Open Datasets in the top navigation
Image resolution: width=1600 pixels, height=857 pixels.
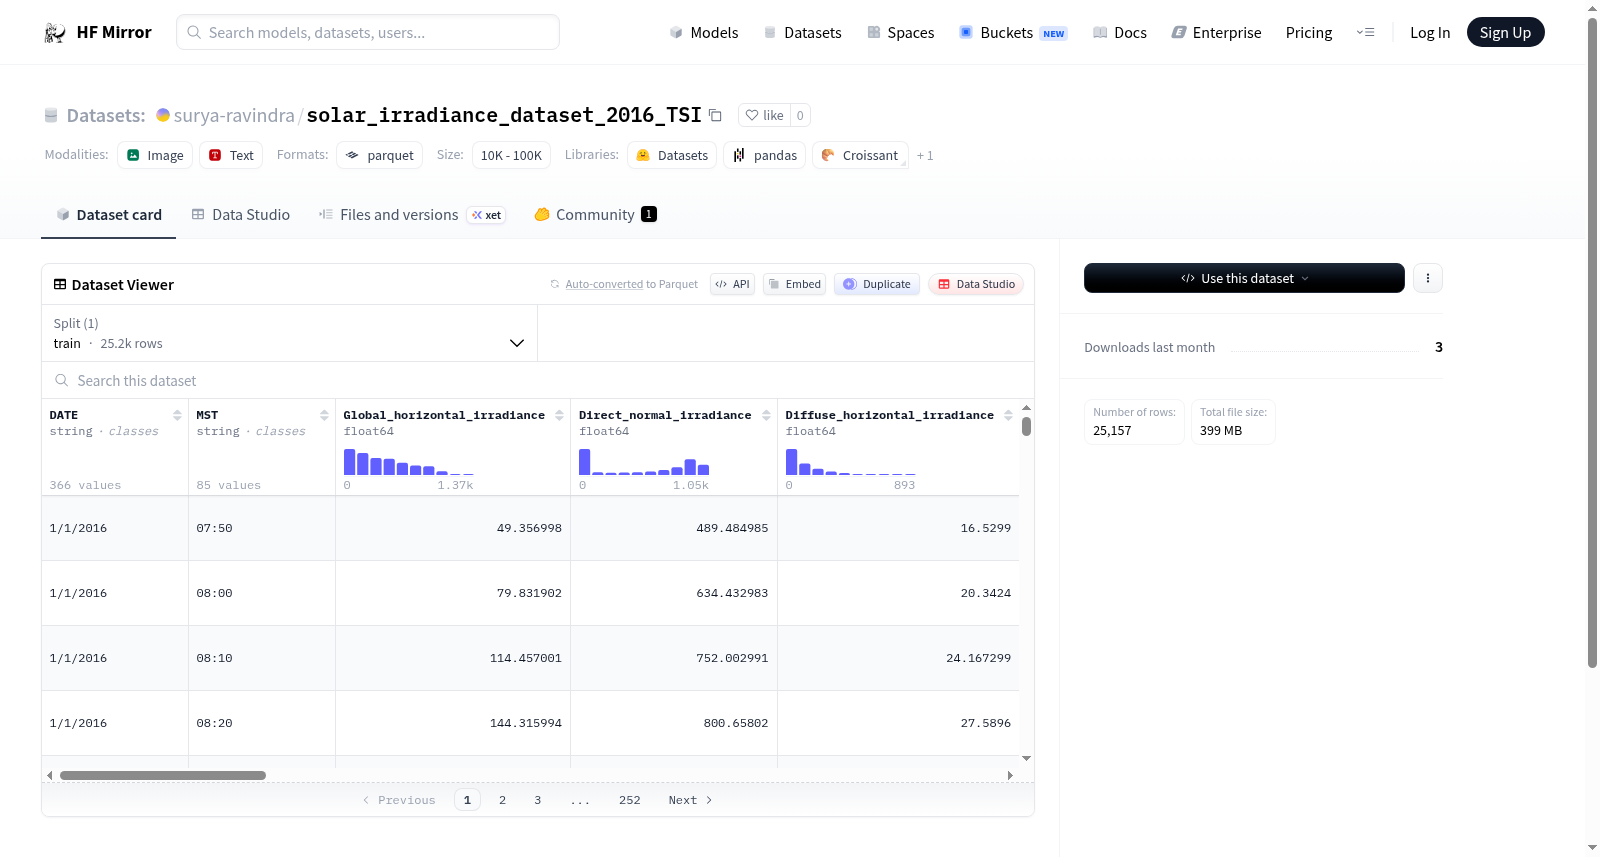coord(803,33)
